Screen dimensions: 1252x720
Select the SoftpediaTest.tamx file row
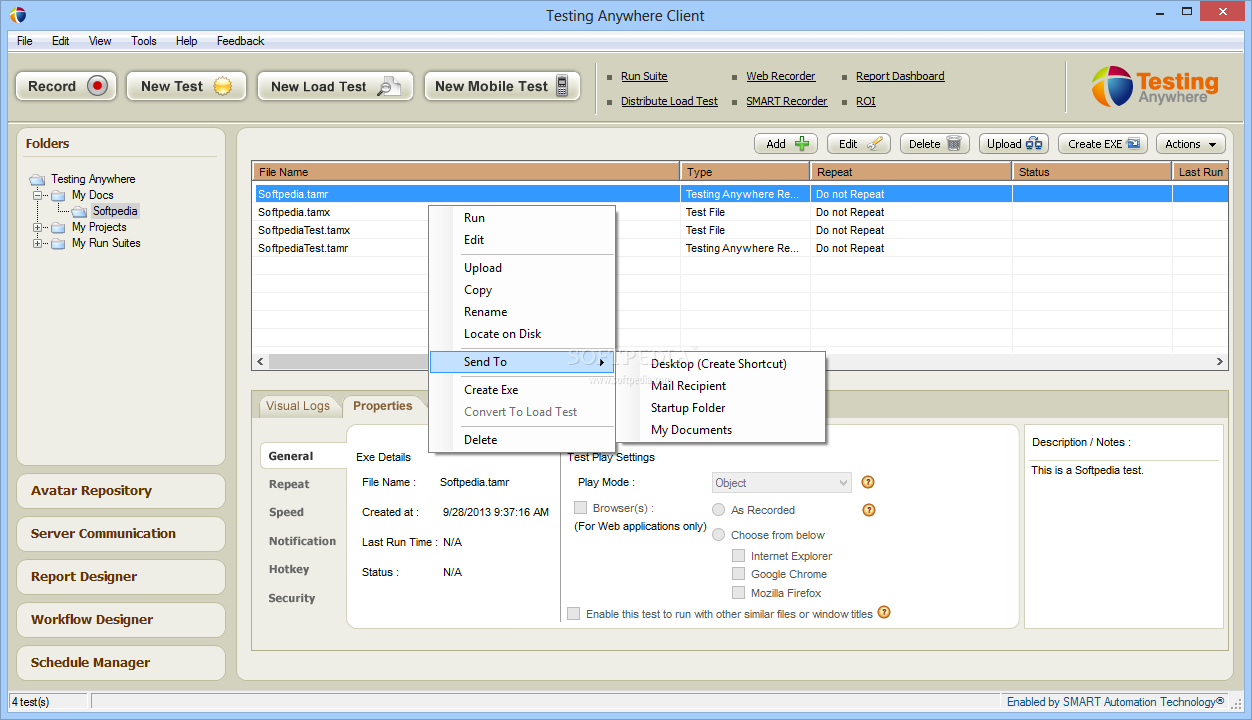(x=740, y=230)
